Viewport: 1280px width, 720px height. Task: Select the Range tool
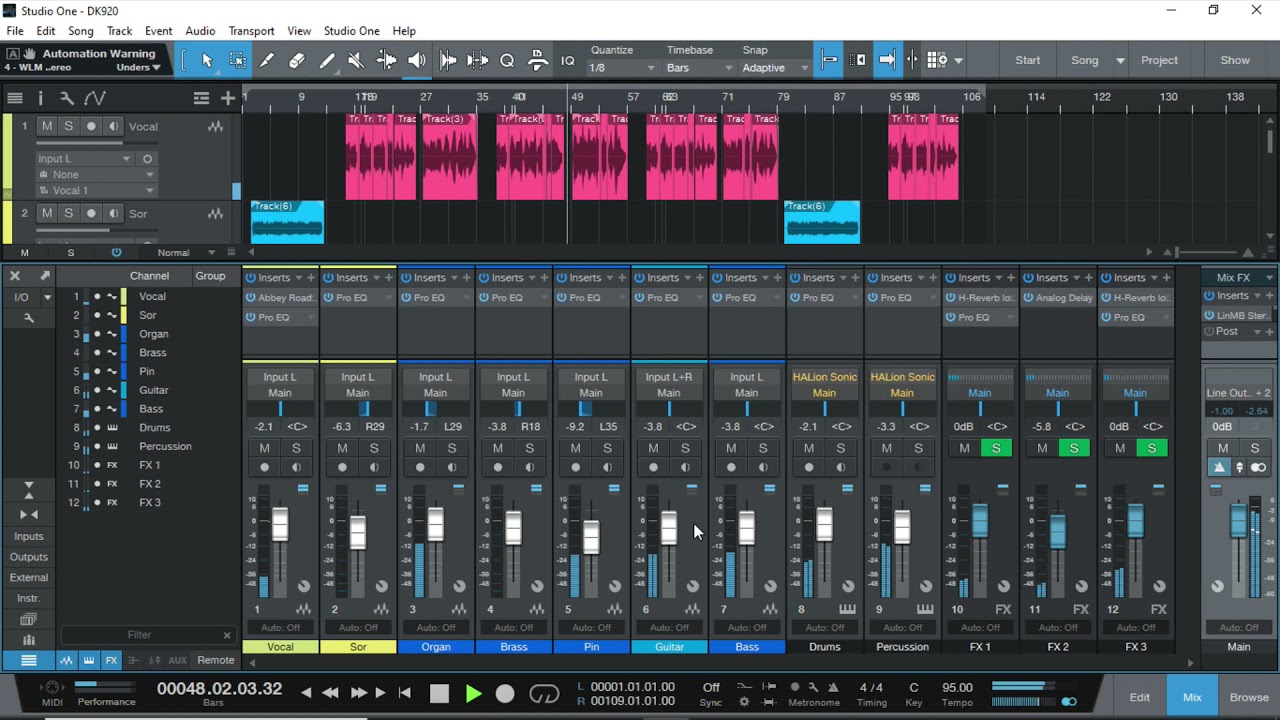click(x=237, y=60)
